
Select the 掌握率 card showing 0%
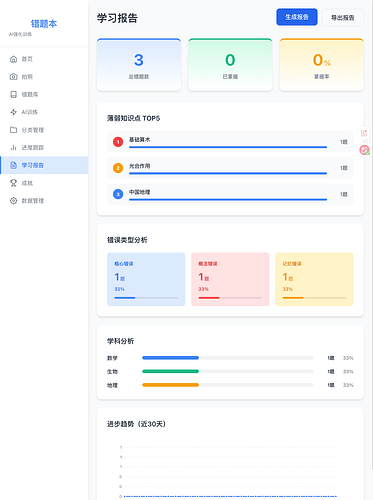(321, 65)
